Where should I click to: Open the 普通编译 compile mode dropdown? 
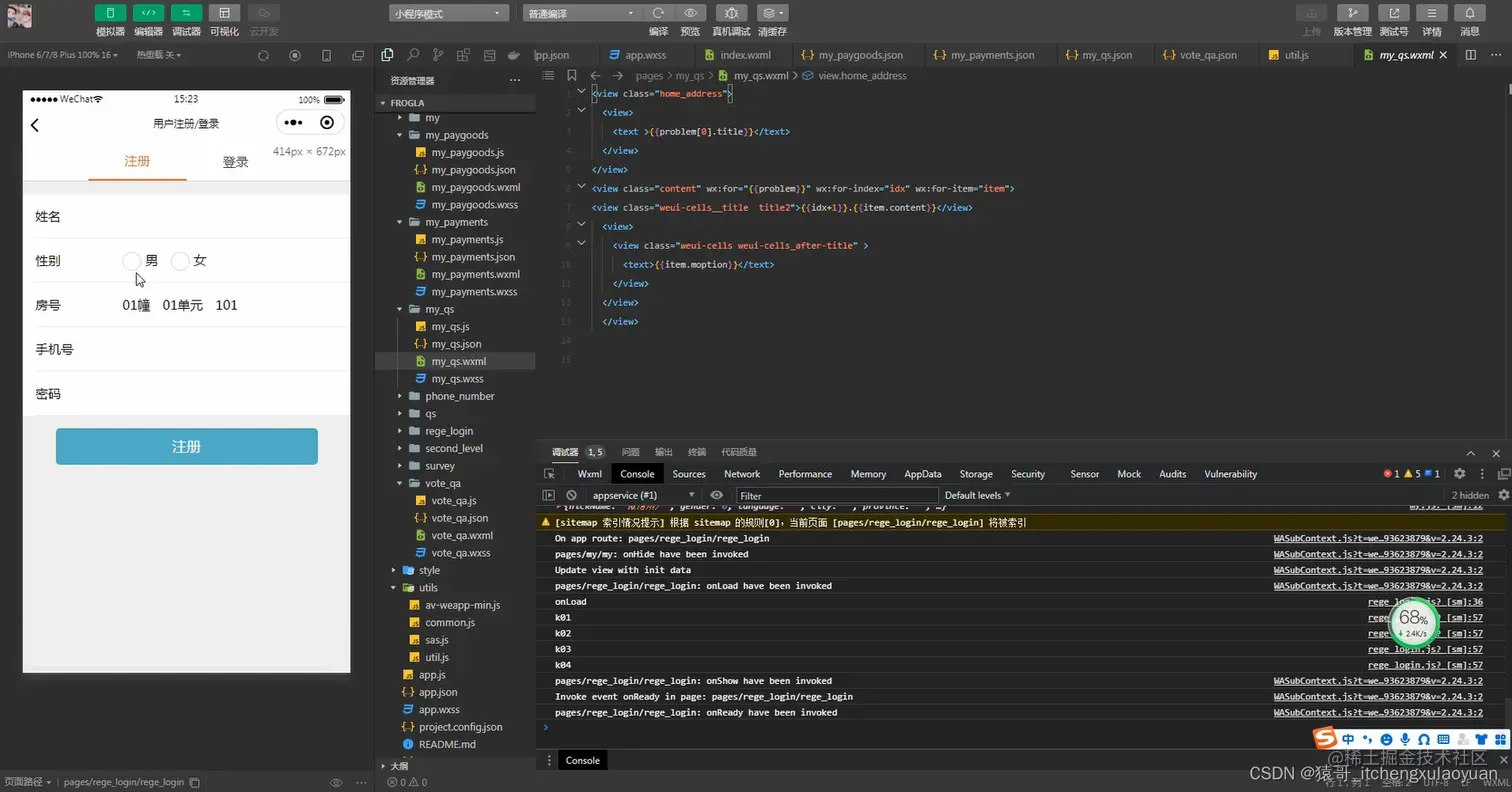pyautogui.click(x=582, y=13)
